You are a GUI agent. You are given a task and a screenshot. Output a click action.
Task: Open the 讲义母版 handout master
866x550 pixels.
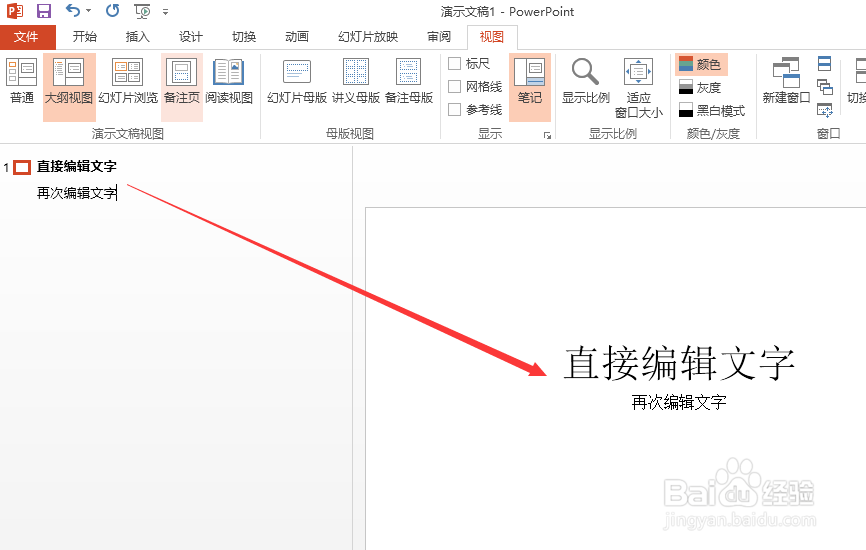pos(356,82)
